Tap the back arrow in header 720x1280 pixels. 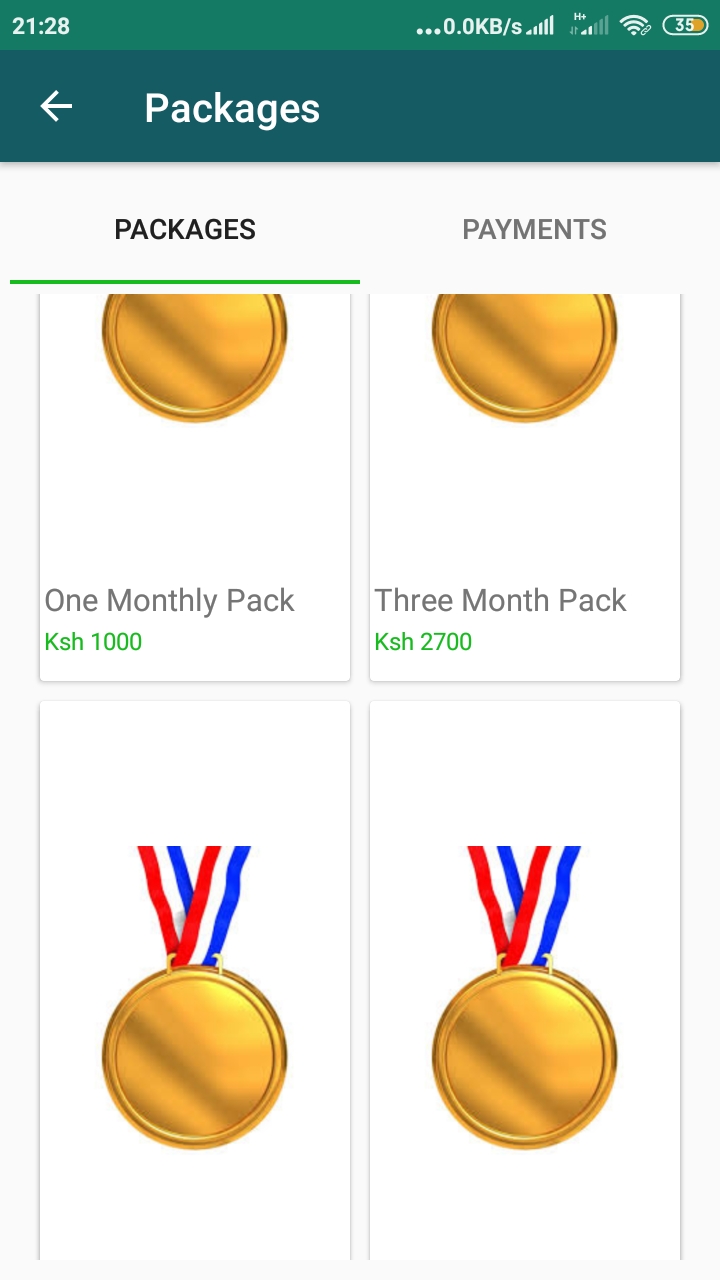pos(56,107)
